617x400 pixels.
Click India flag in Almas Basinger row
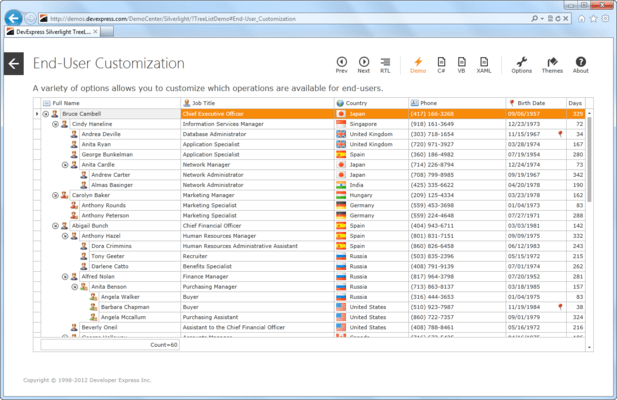tap(341, 185)
